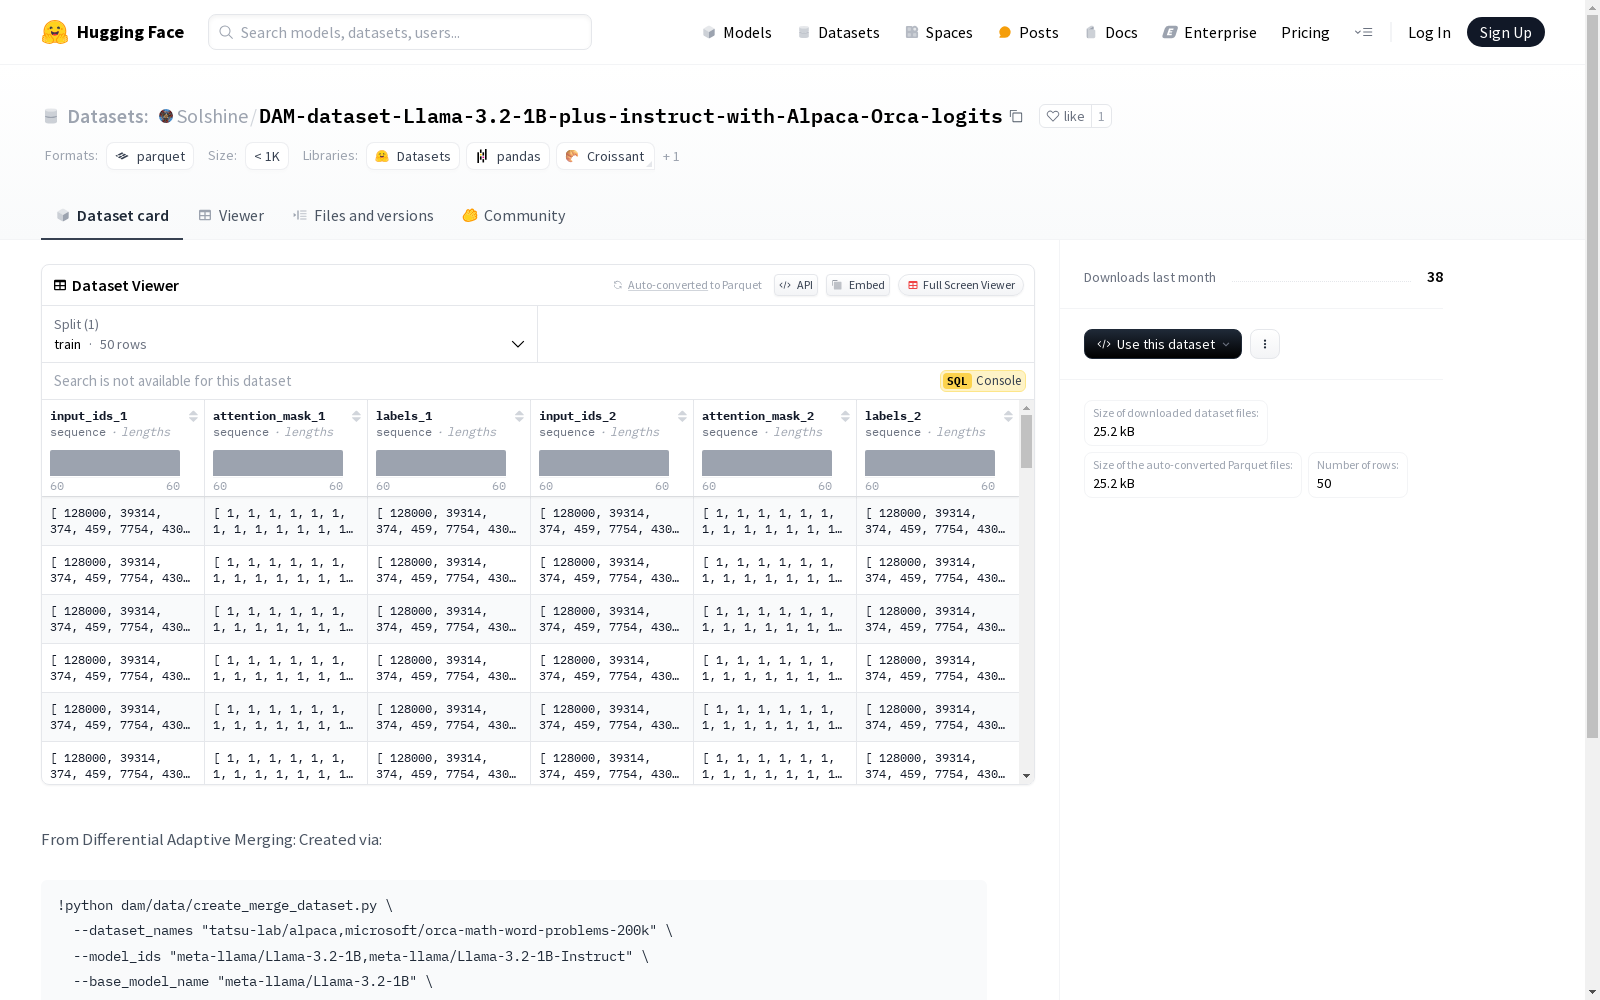The image size is (1600, 1000).
Task: Copy the dataset name with the copy icon
Action: point(1016,116)
